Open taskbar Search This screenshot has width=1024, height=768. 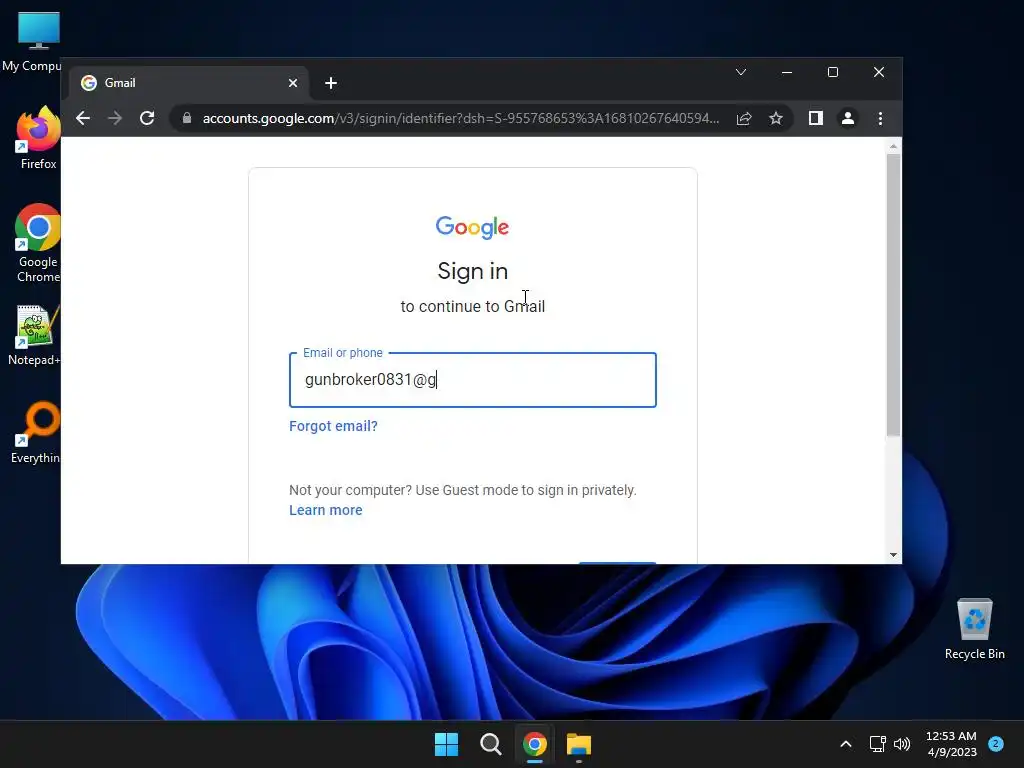pyautogui.click(x=490, y=744)
